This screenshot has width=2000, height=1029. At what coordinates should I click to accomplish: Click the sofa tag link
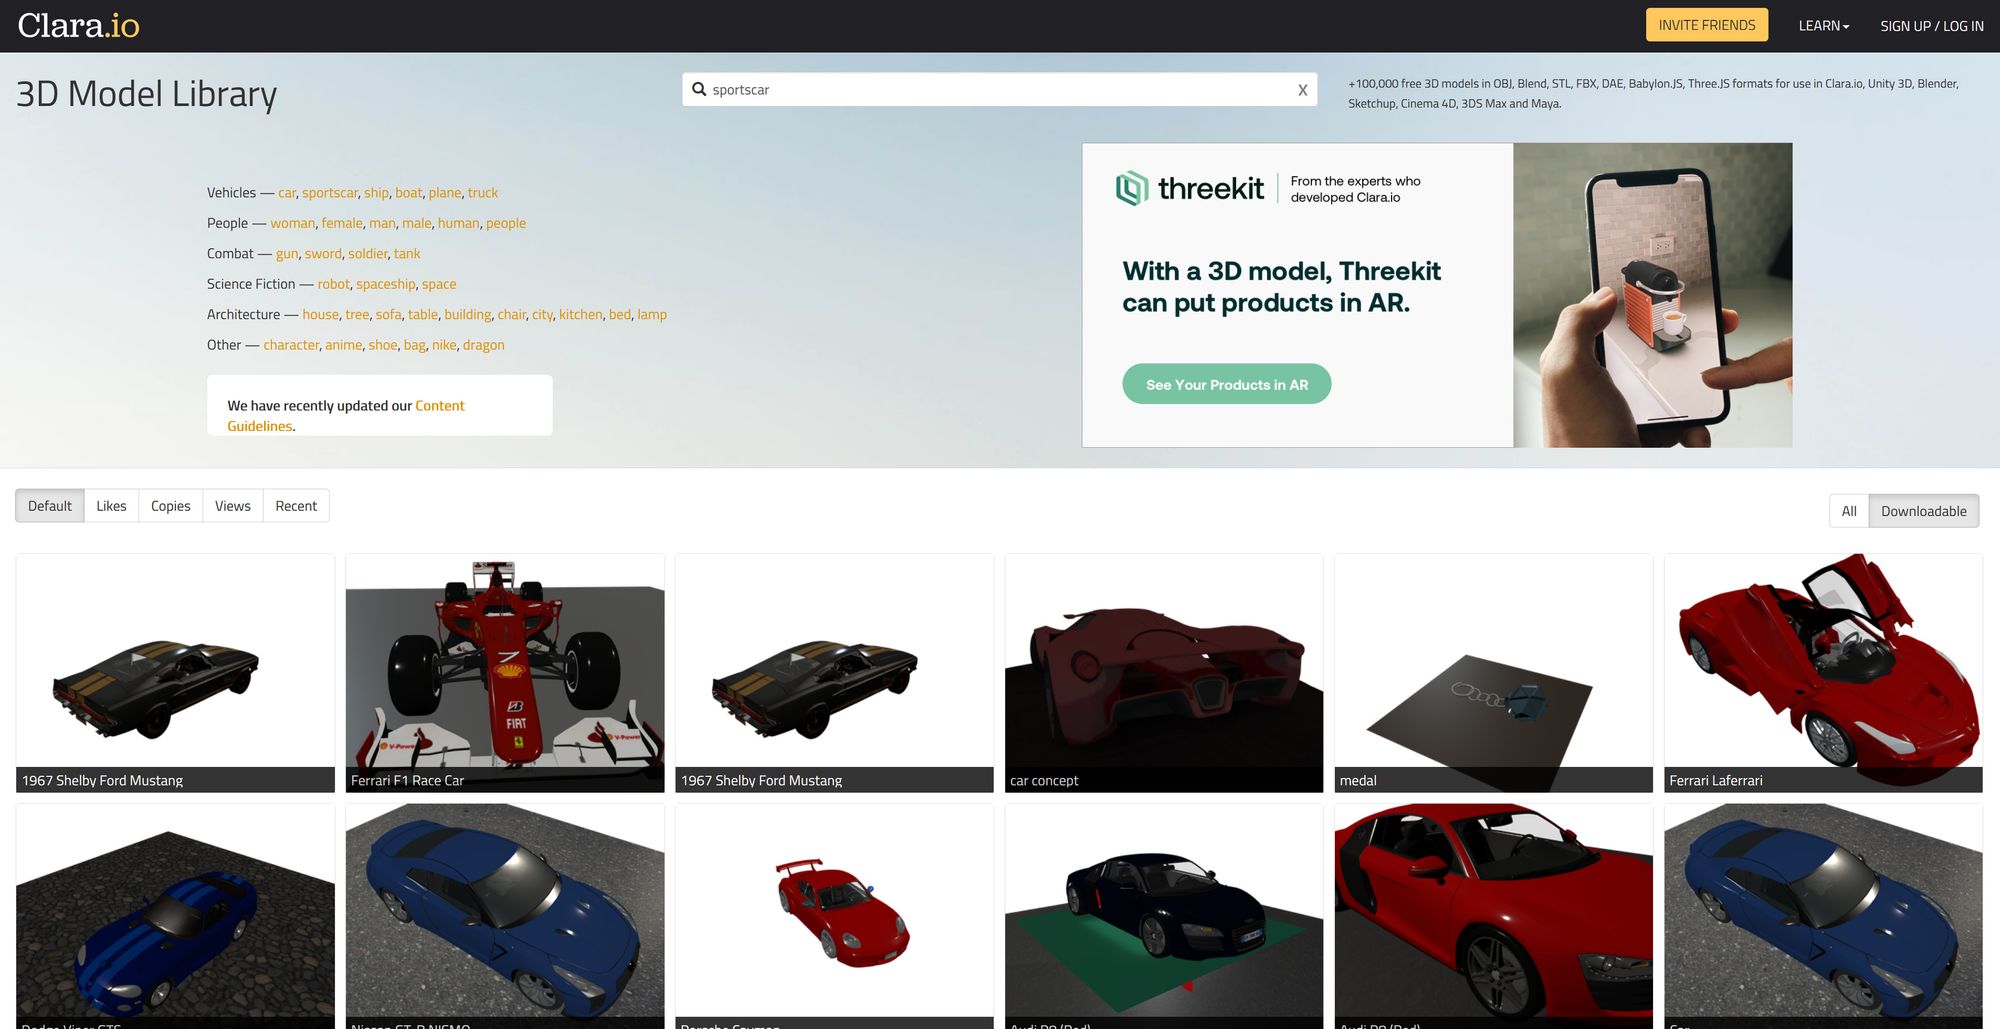389,315
